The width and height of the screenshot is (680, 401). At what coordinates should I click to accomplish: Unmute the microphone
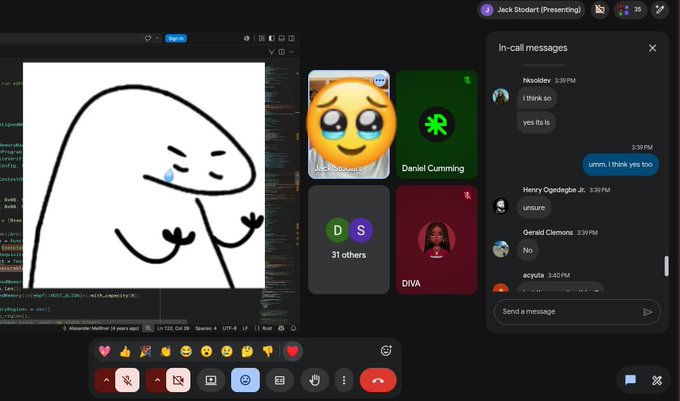pos(127,380)
